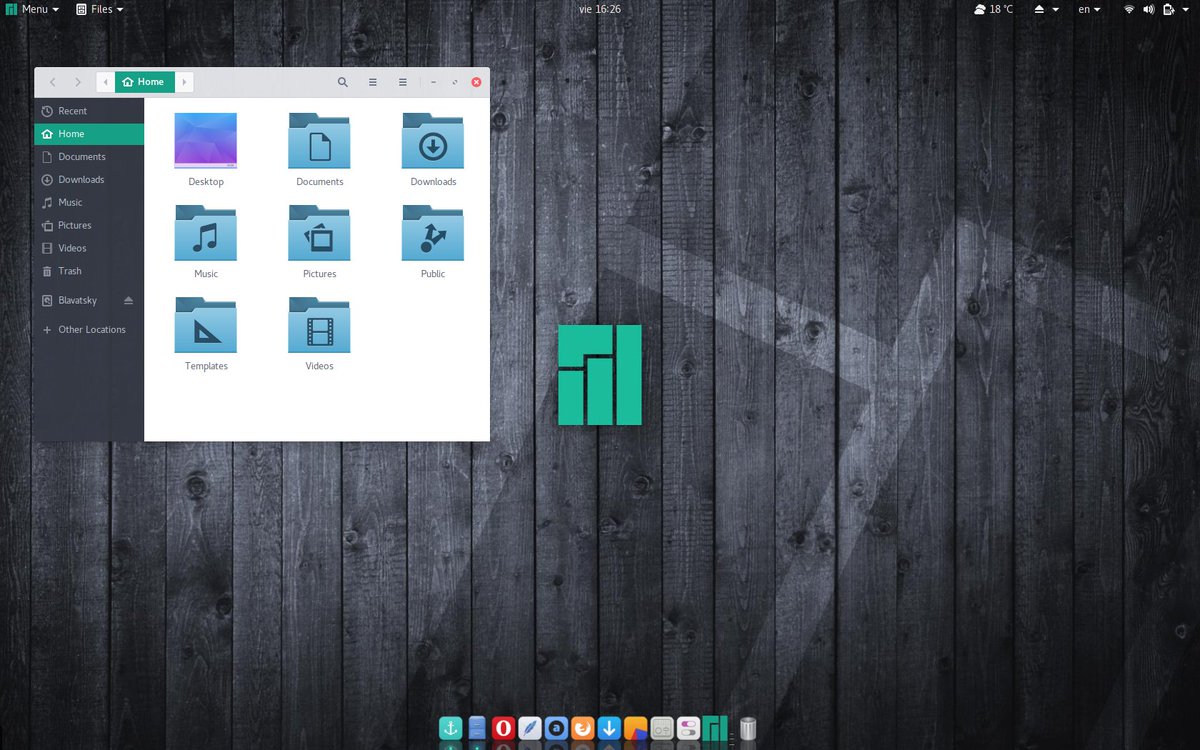Click list icon beside the minimize button
The image size is (1200, 750).
click(403, 82)
